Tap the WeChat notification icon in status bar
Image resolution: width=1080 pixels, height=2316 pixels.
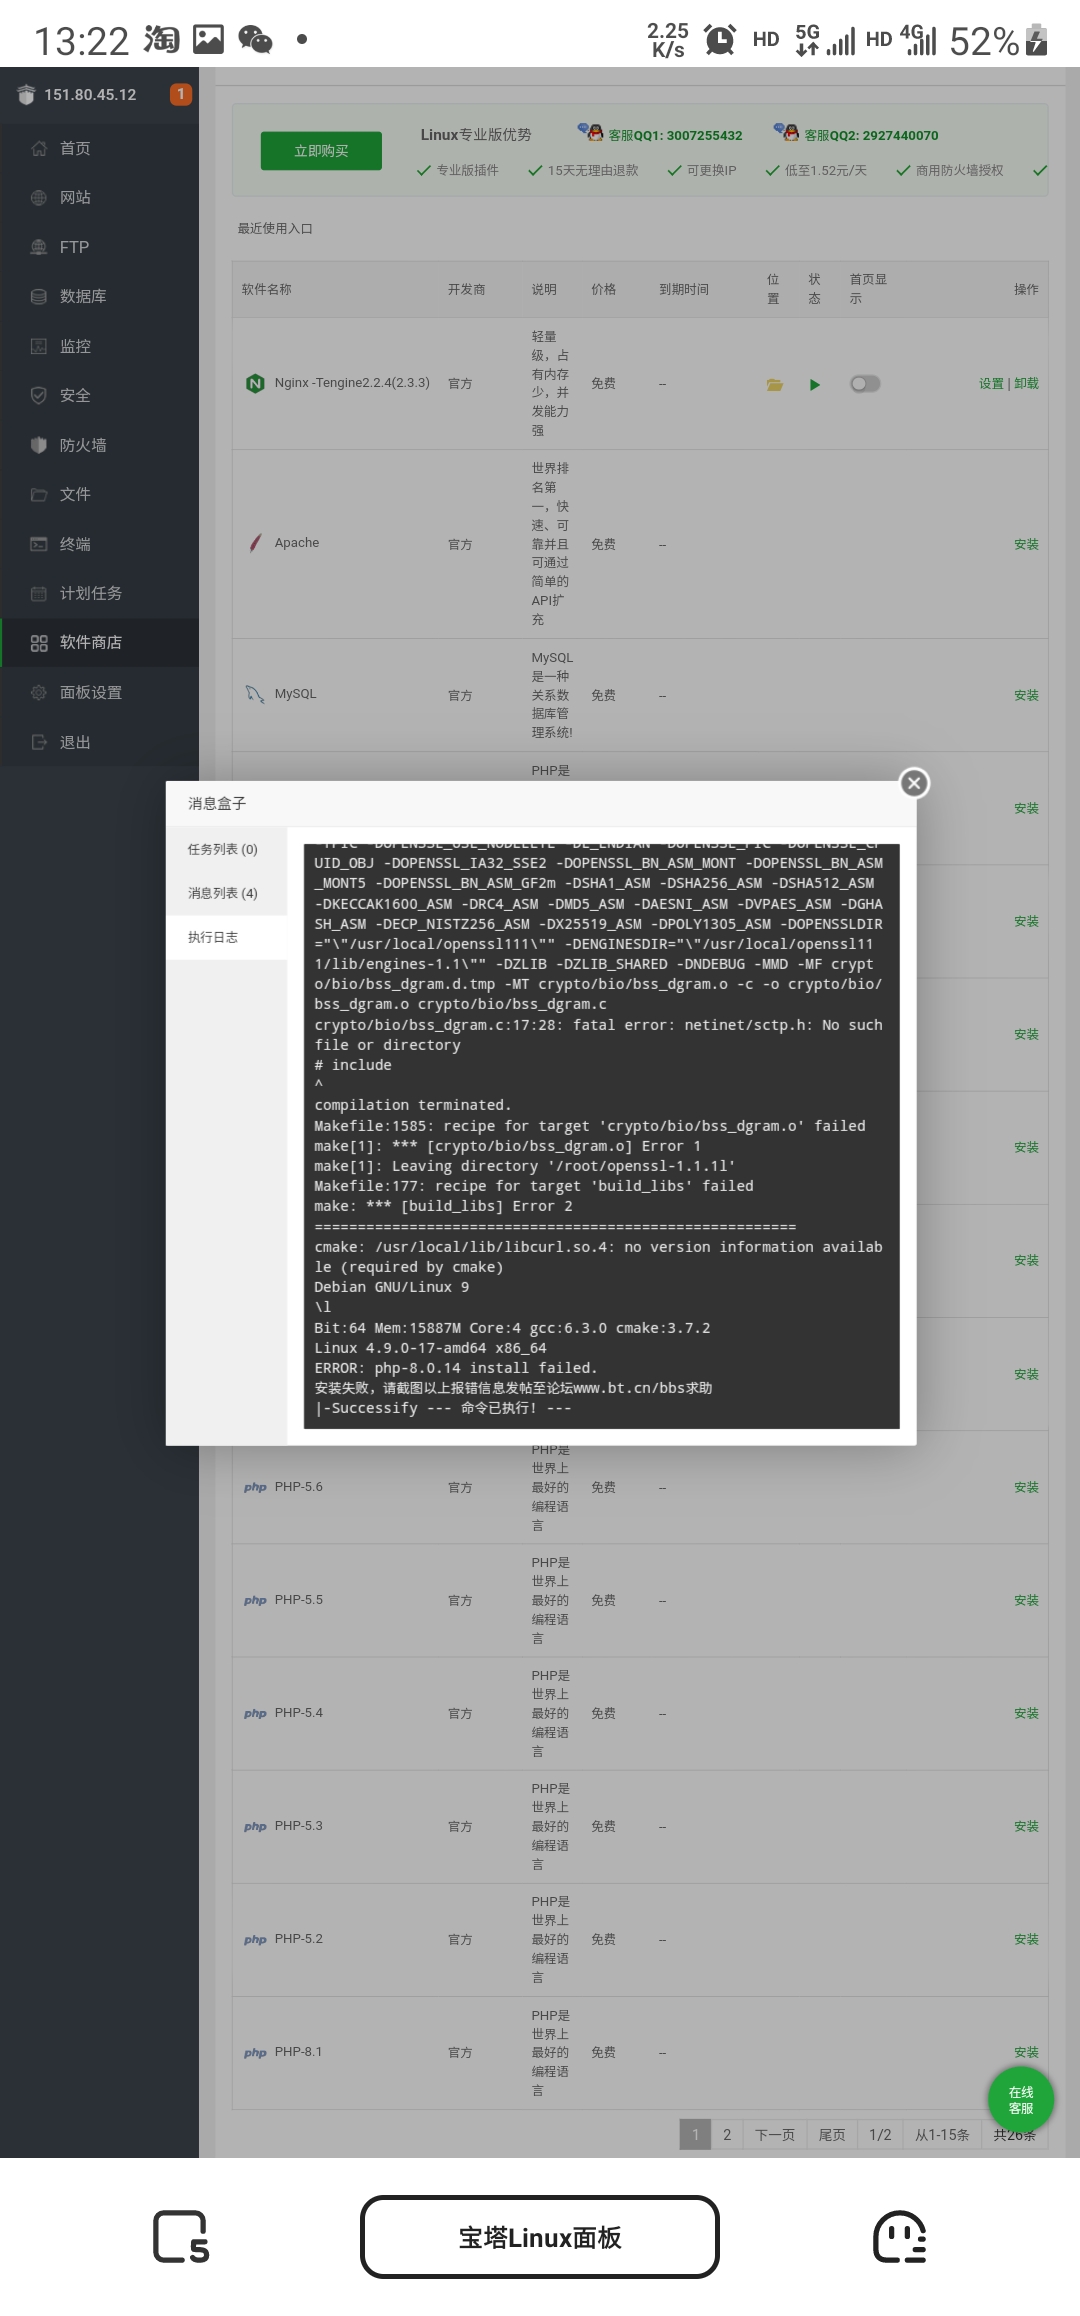255,40
